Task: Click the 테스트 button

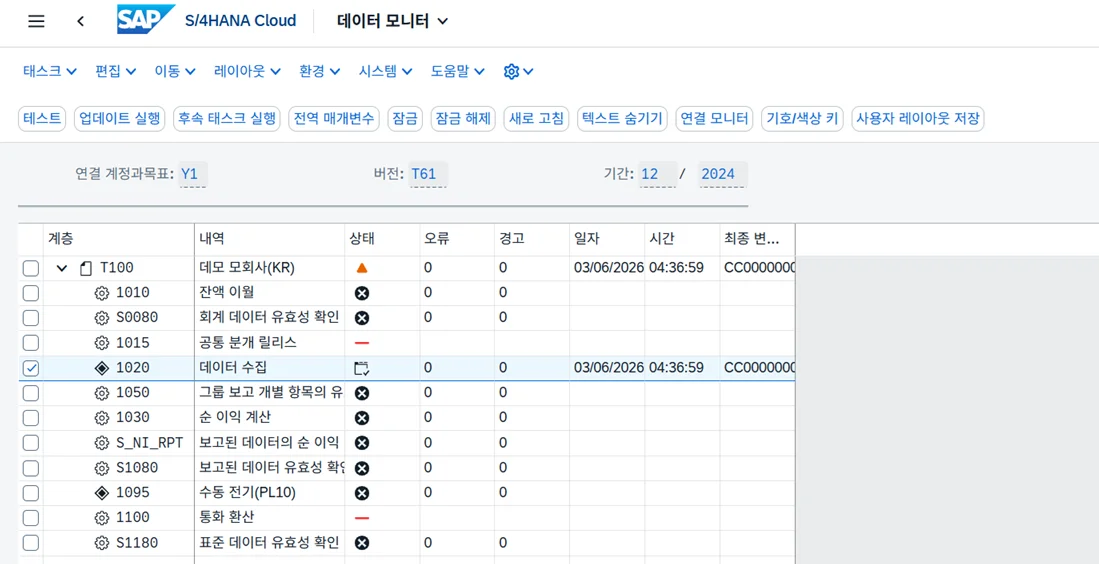Action: (42, 118)
